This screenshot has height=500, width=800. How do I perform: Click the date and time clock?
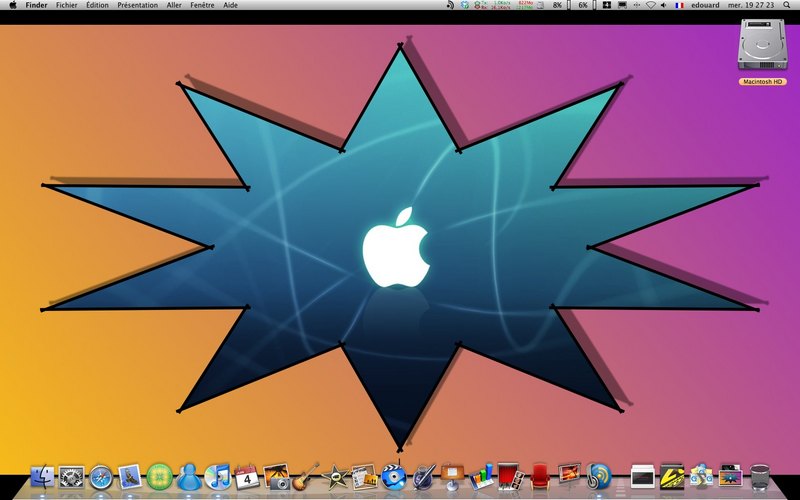point(751,5)
